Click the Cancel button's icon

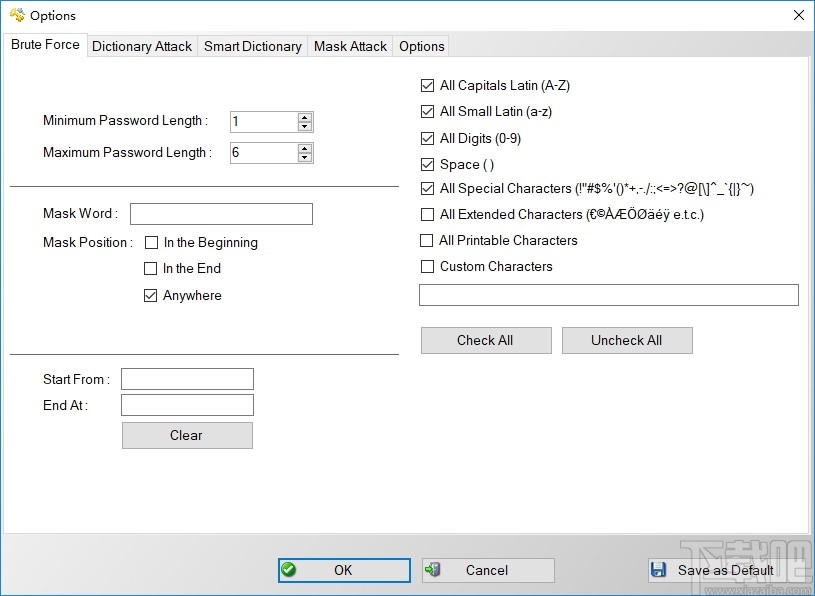[433, 570]
